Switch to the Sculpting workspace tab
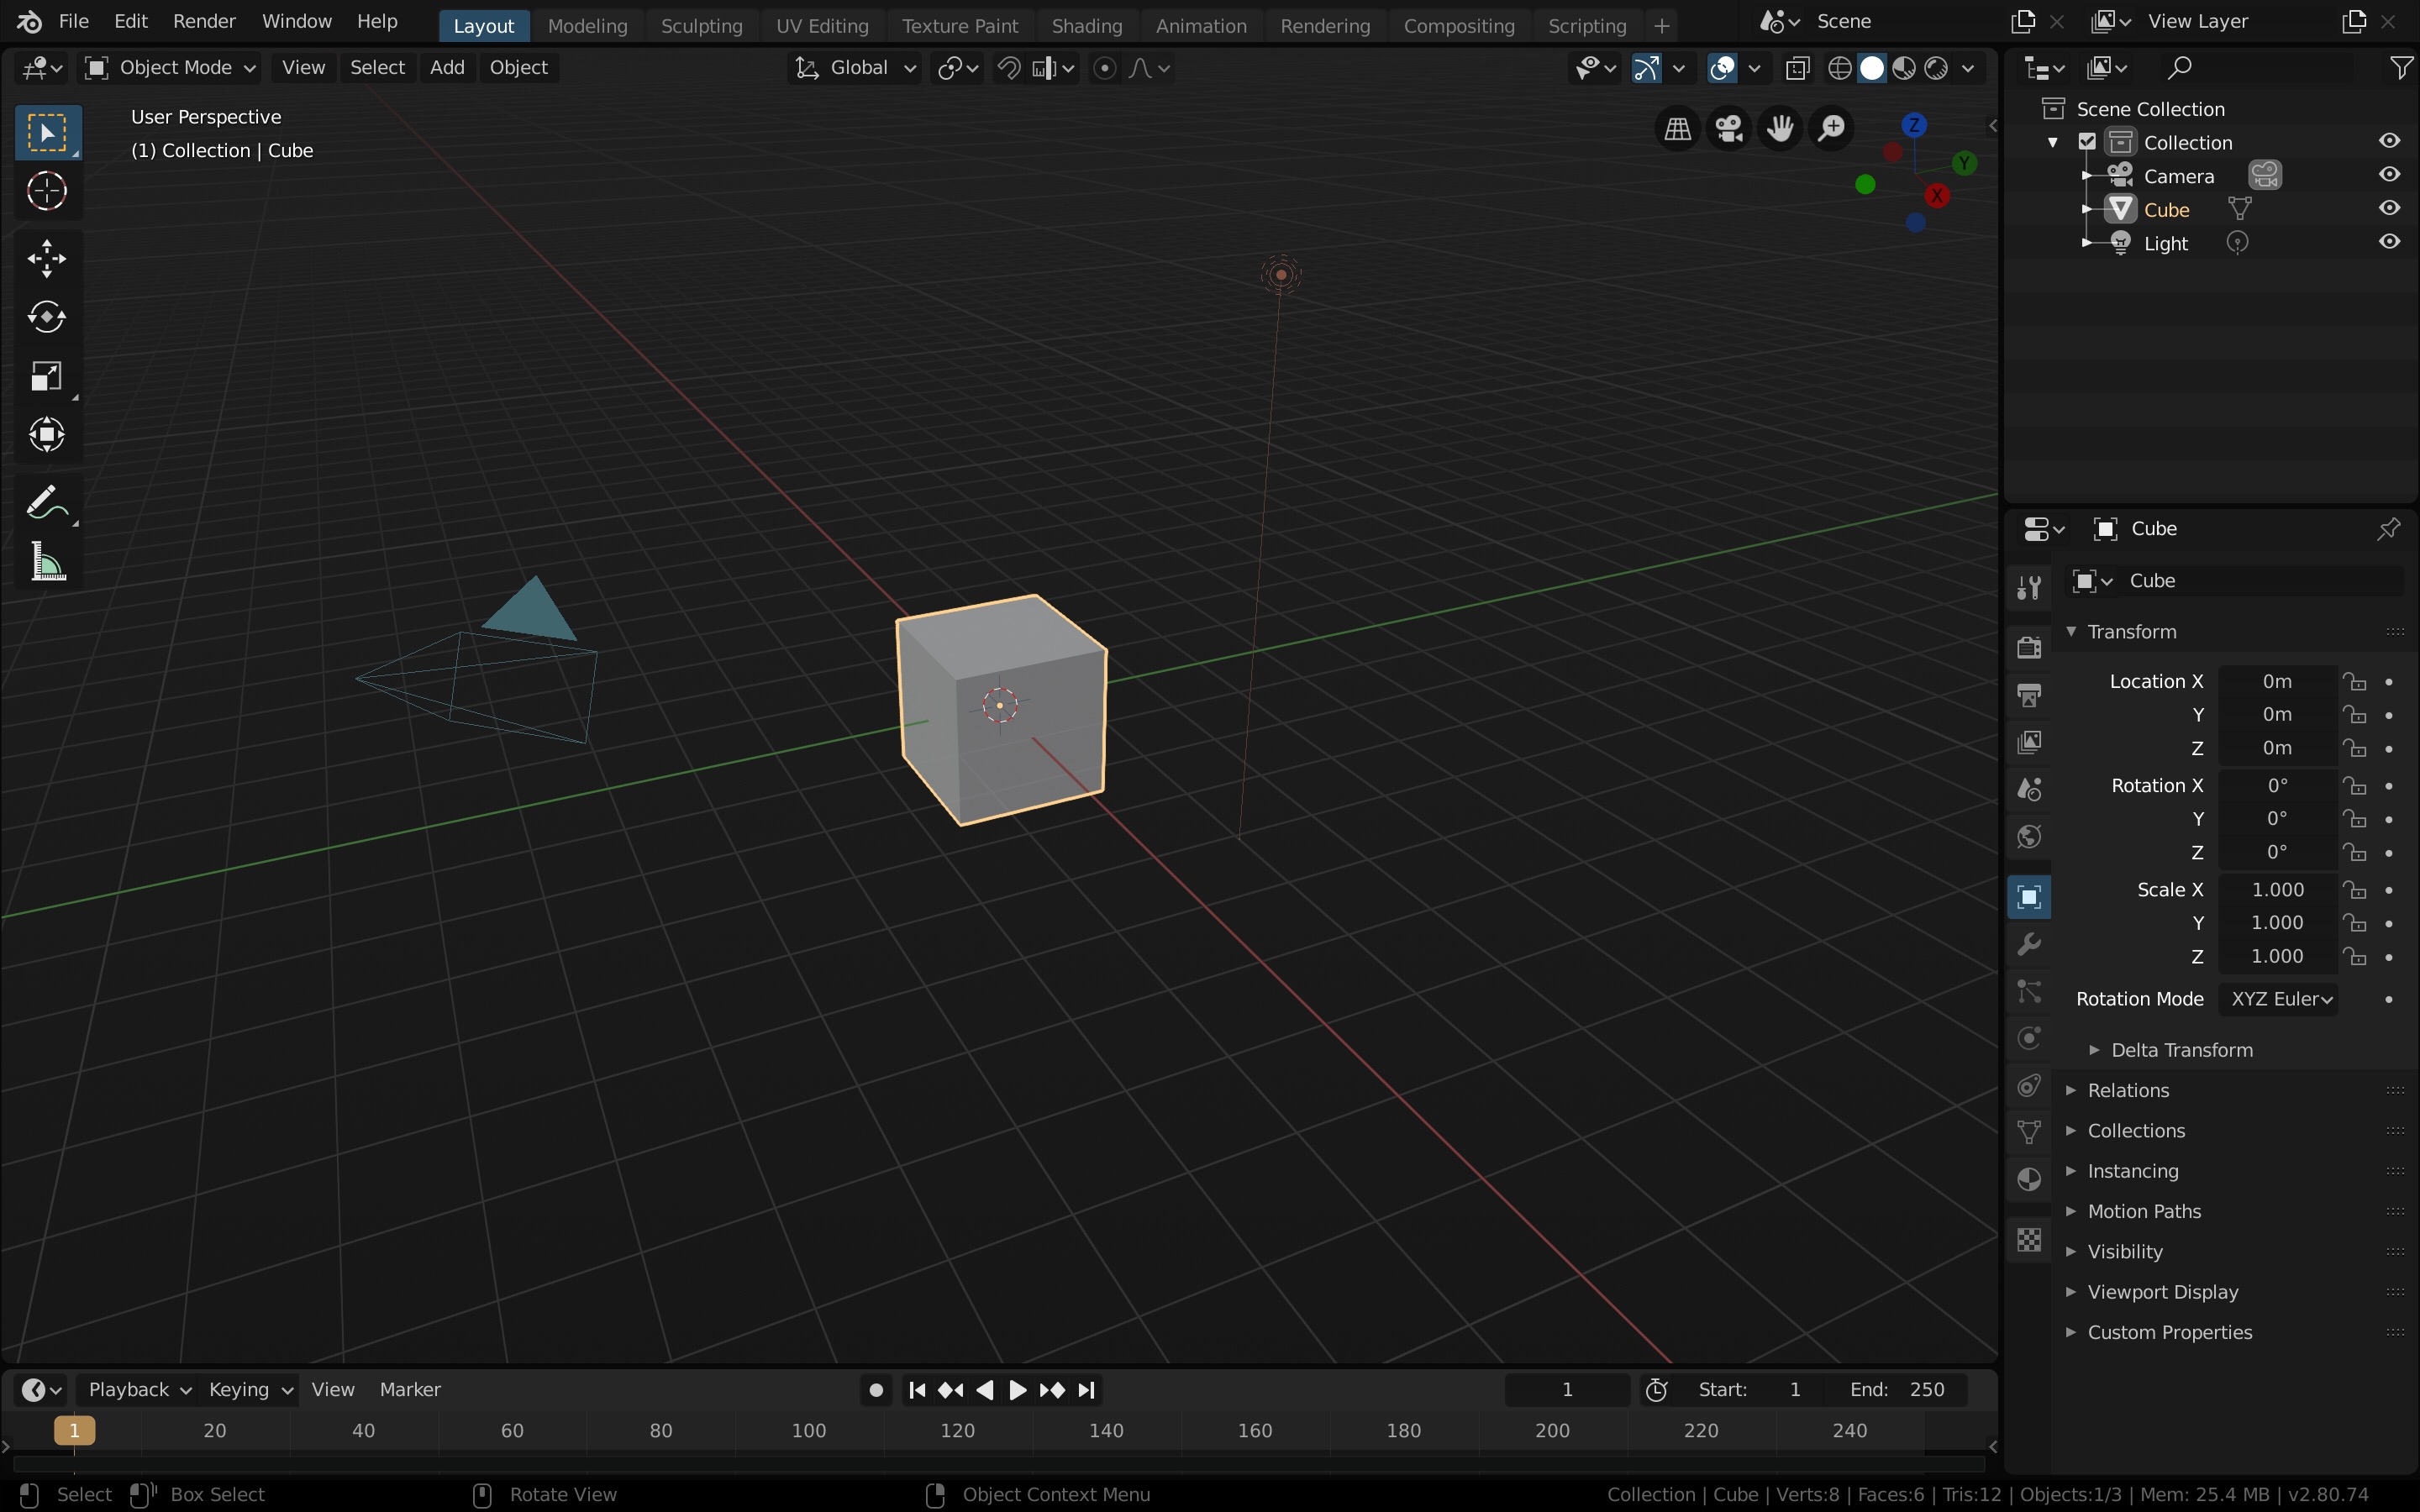The image size is (2420, 1512). pyautogui.click(x=701, y=26)
